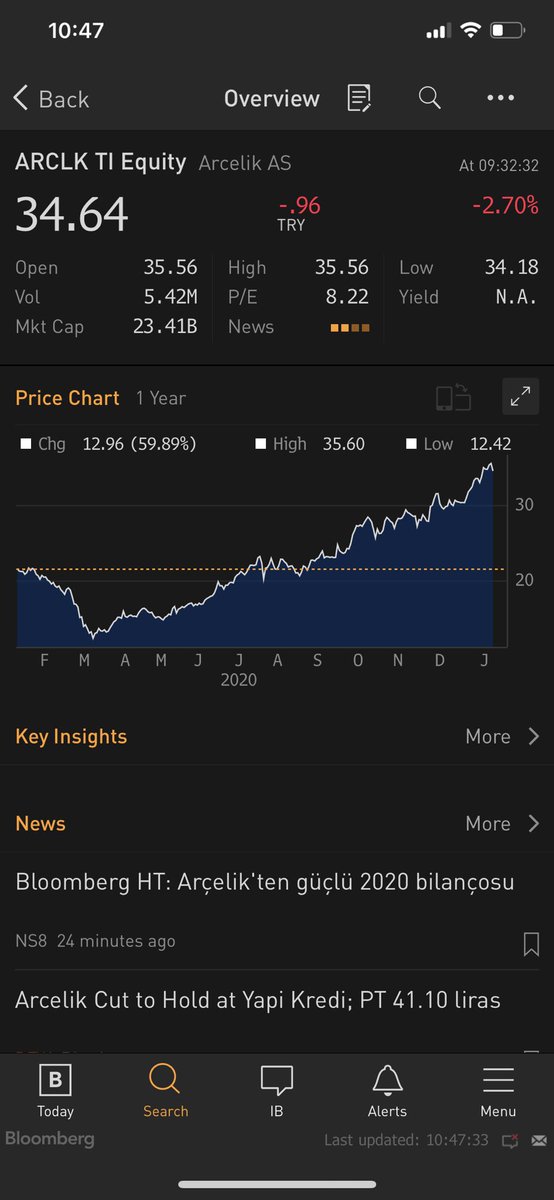Viewport: 554px width, 1200px height.
Task: Tap the connection status icon next to envelope
Action: (x=510, y=1140)
